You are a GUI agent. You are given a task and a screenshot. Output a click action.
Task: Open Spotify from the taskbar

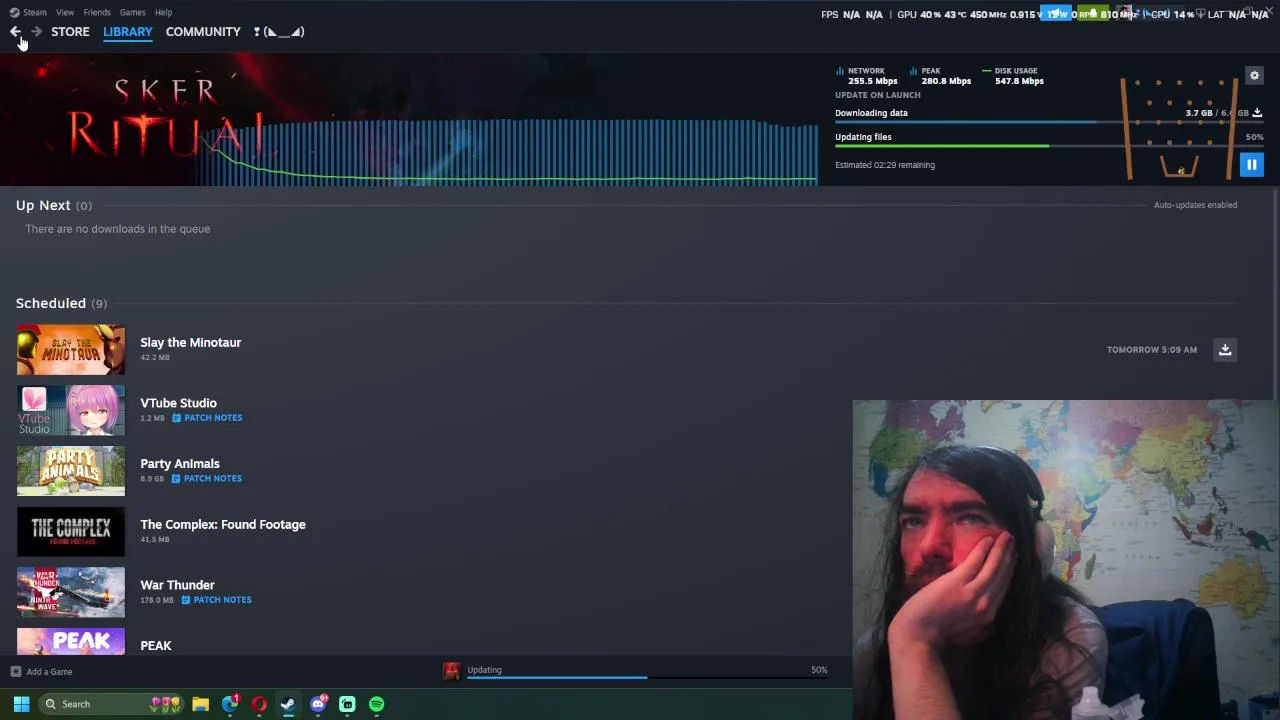point(376,704)
